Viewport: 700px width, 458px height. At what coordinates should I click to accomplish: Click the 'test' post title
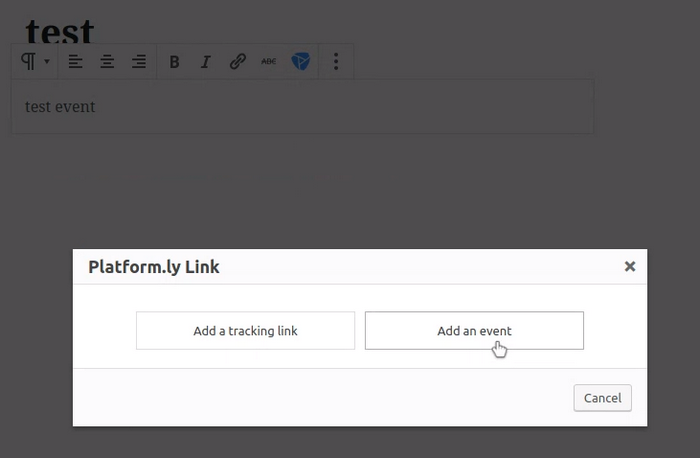[59, 31]
